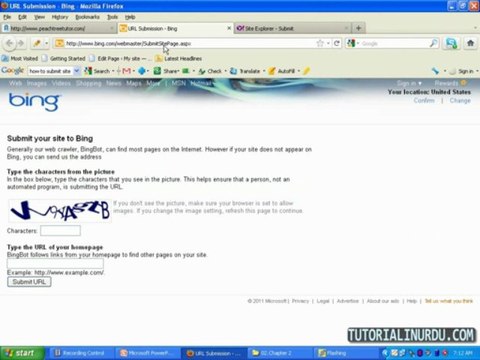This screenshot has height=360, width=480.
Task: Open the Edit menu
Action: point(22,17)
